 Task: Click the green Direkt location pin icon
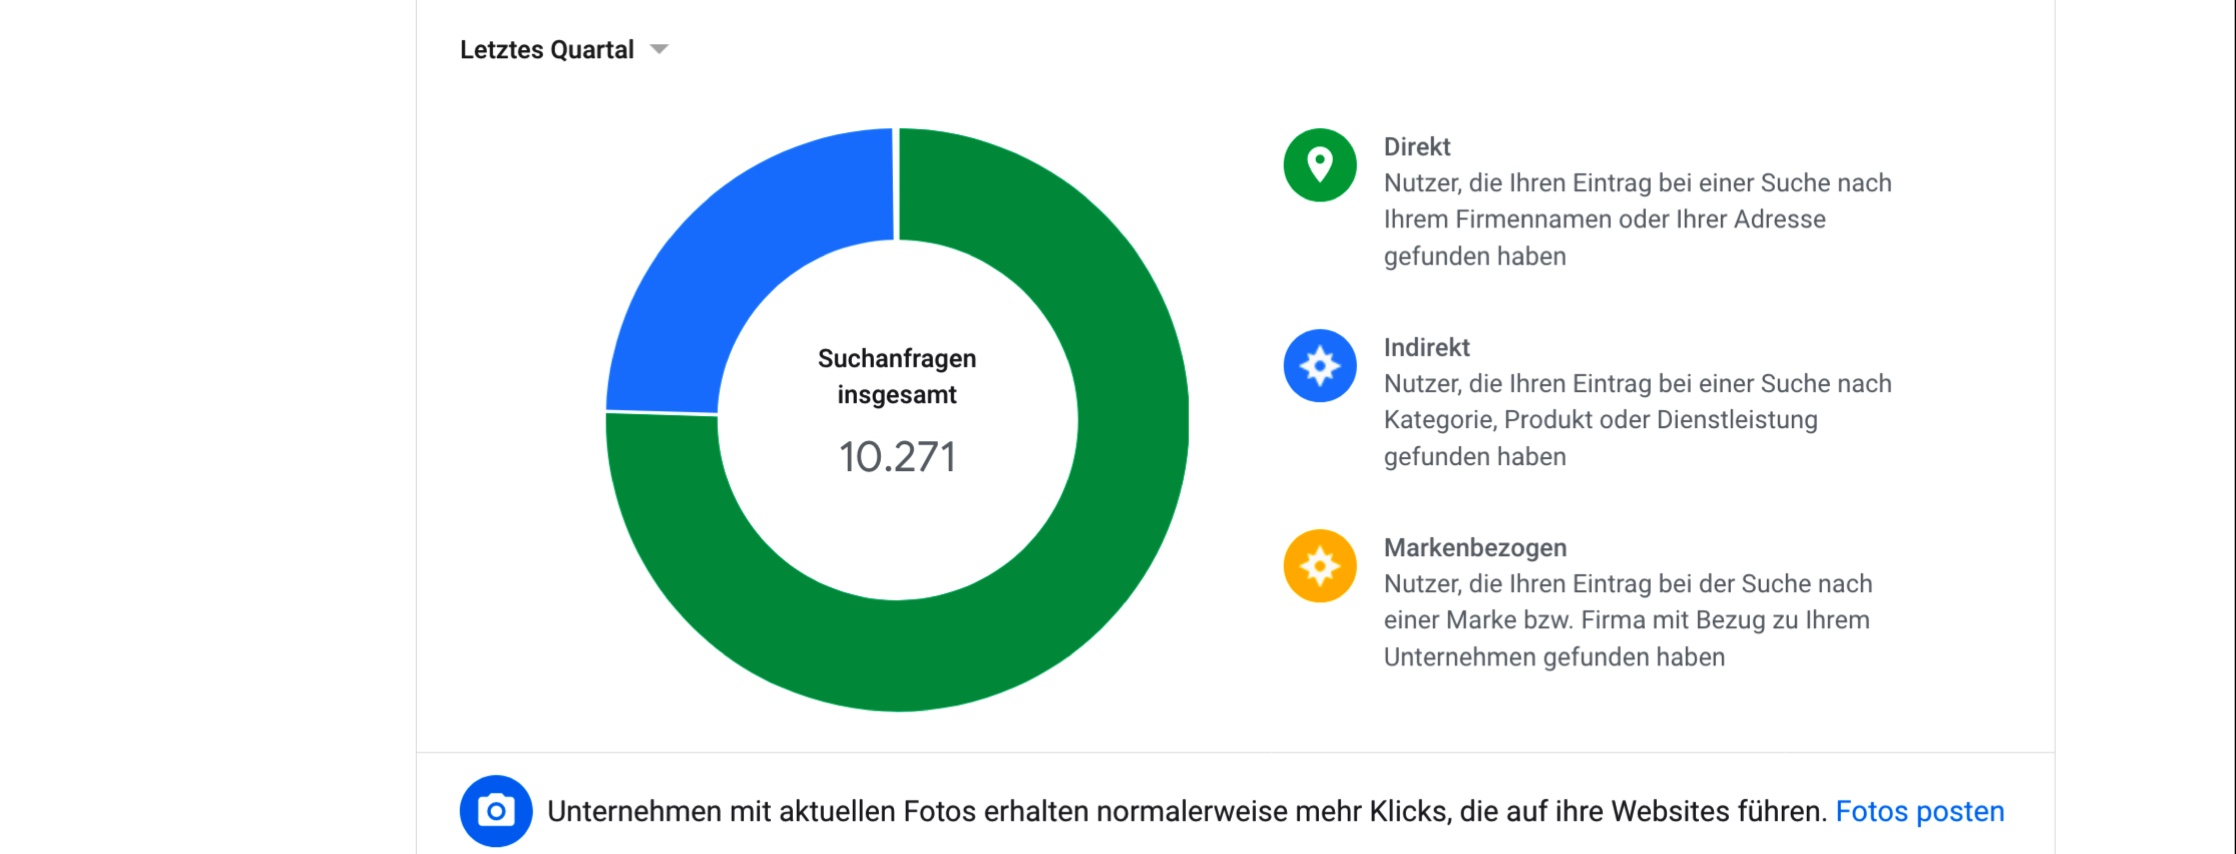pyautogui.click(x=1320, y=165)
